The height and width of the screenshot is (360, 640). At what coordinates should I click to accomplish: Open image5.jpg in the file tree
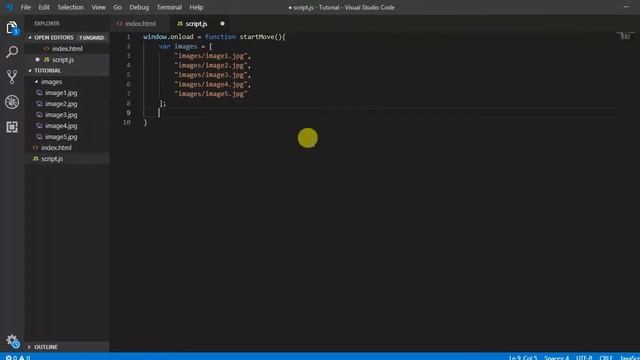coord(61,137)
